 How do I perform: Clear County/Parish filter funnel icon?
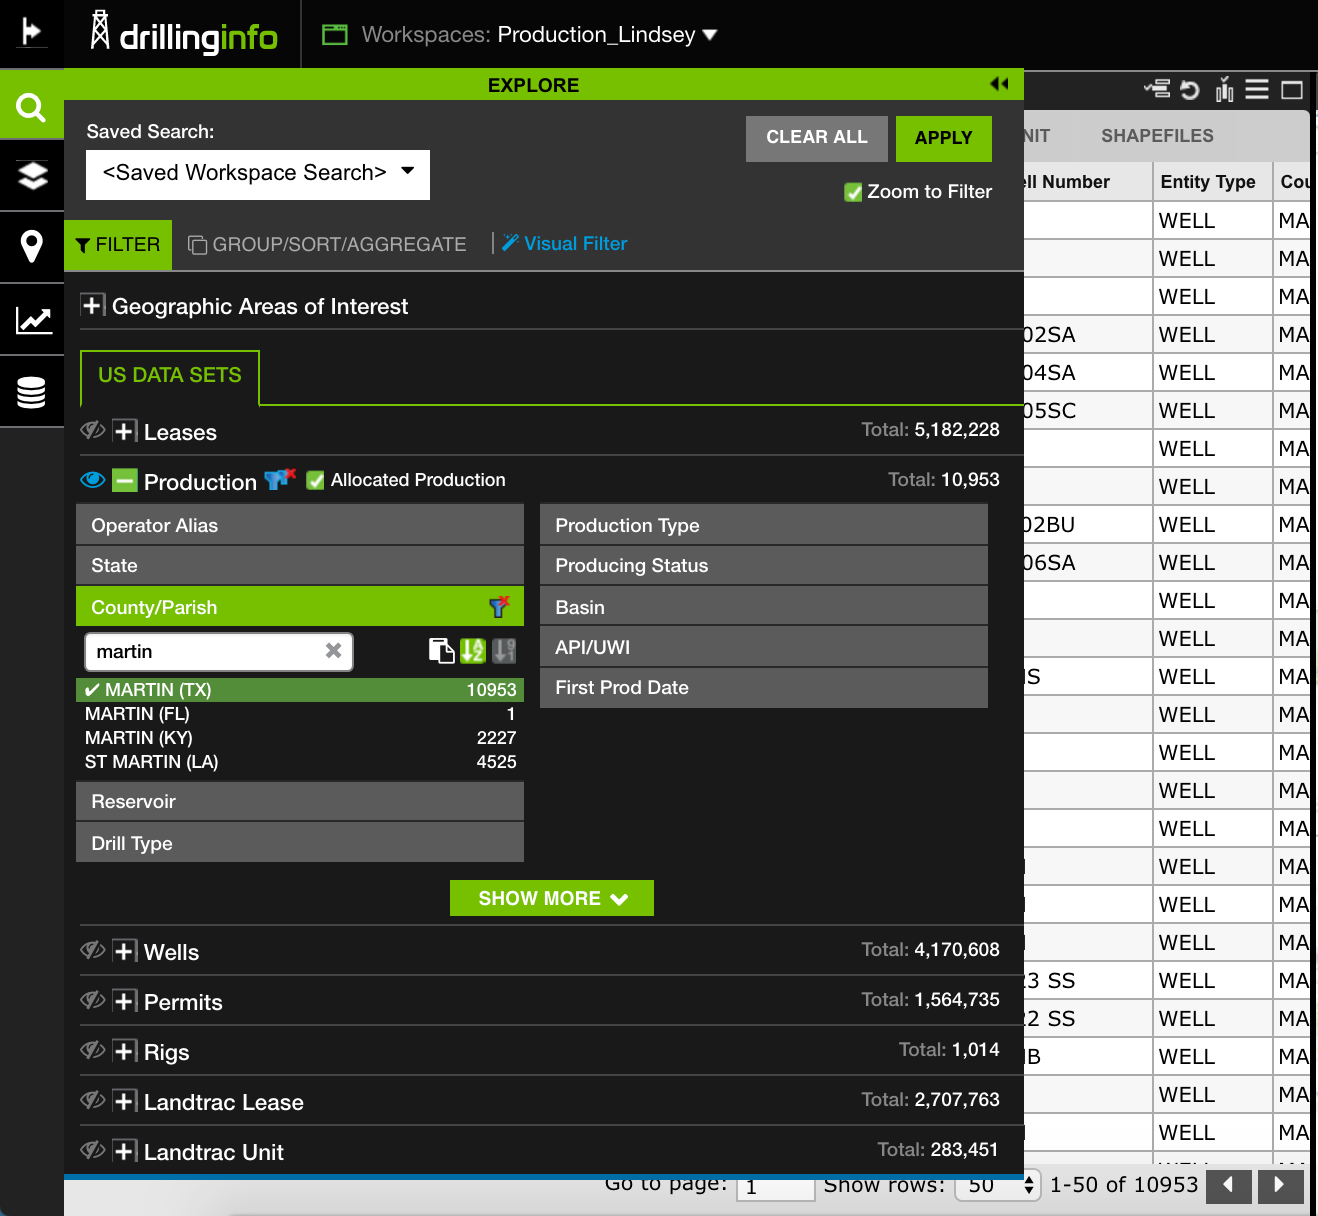499,606
